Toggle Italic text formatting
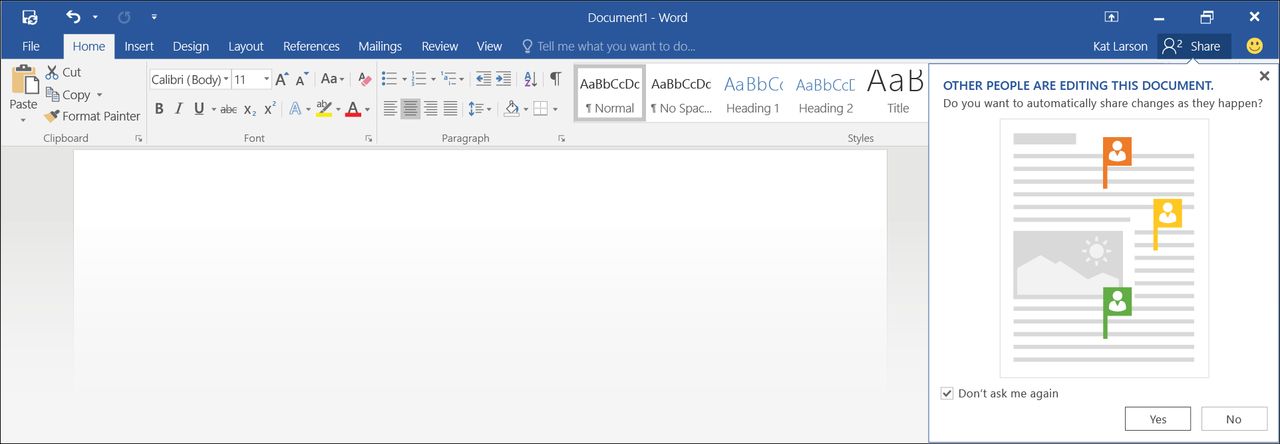1280x444 pixels. 179,109
